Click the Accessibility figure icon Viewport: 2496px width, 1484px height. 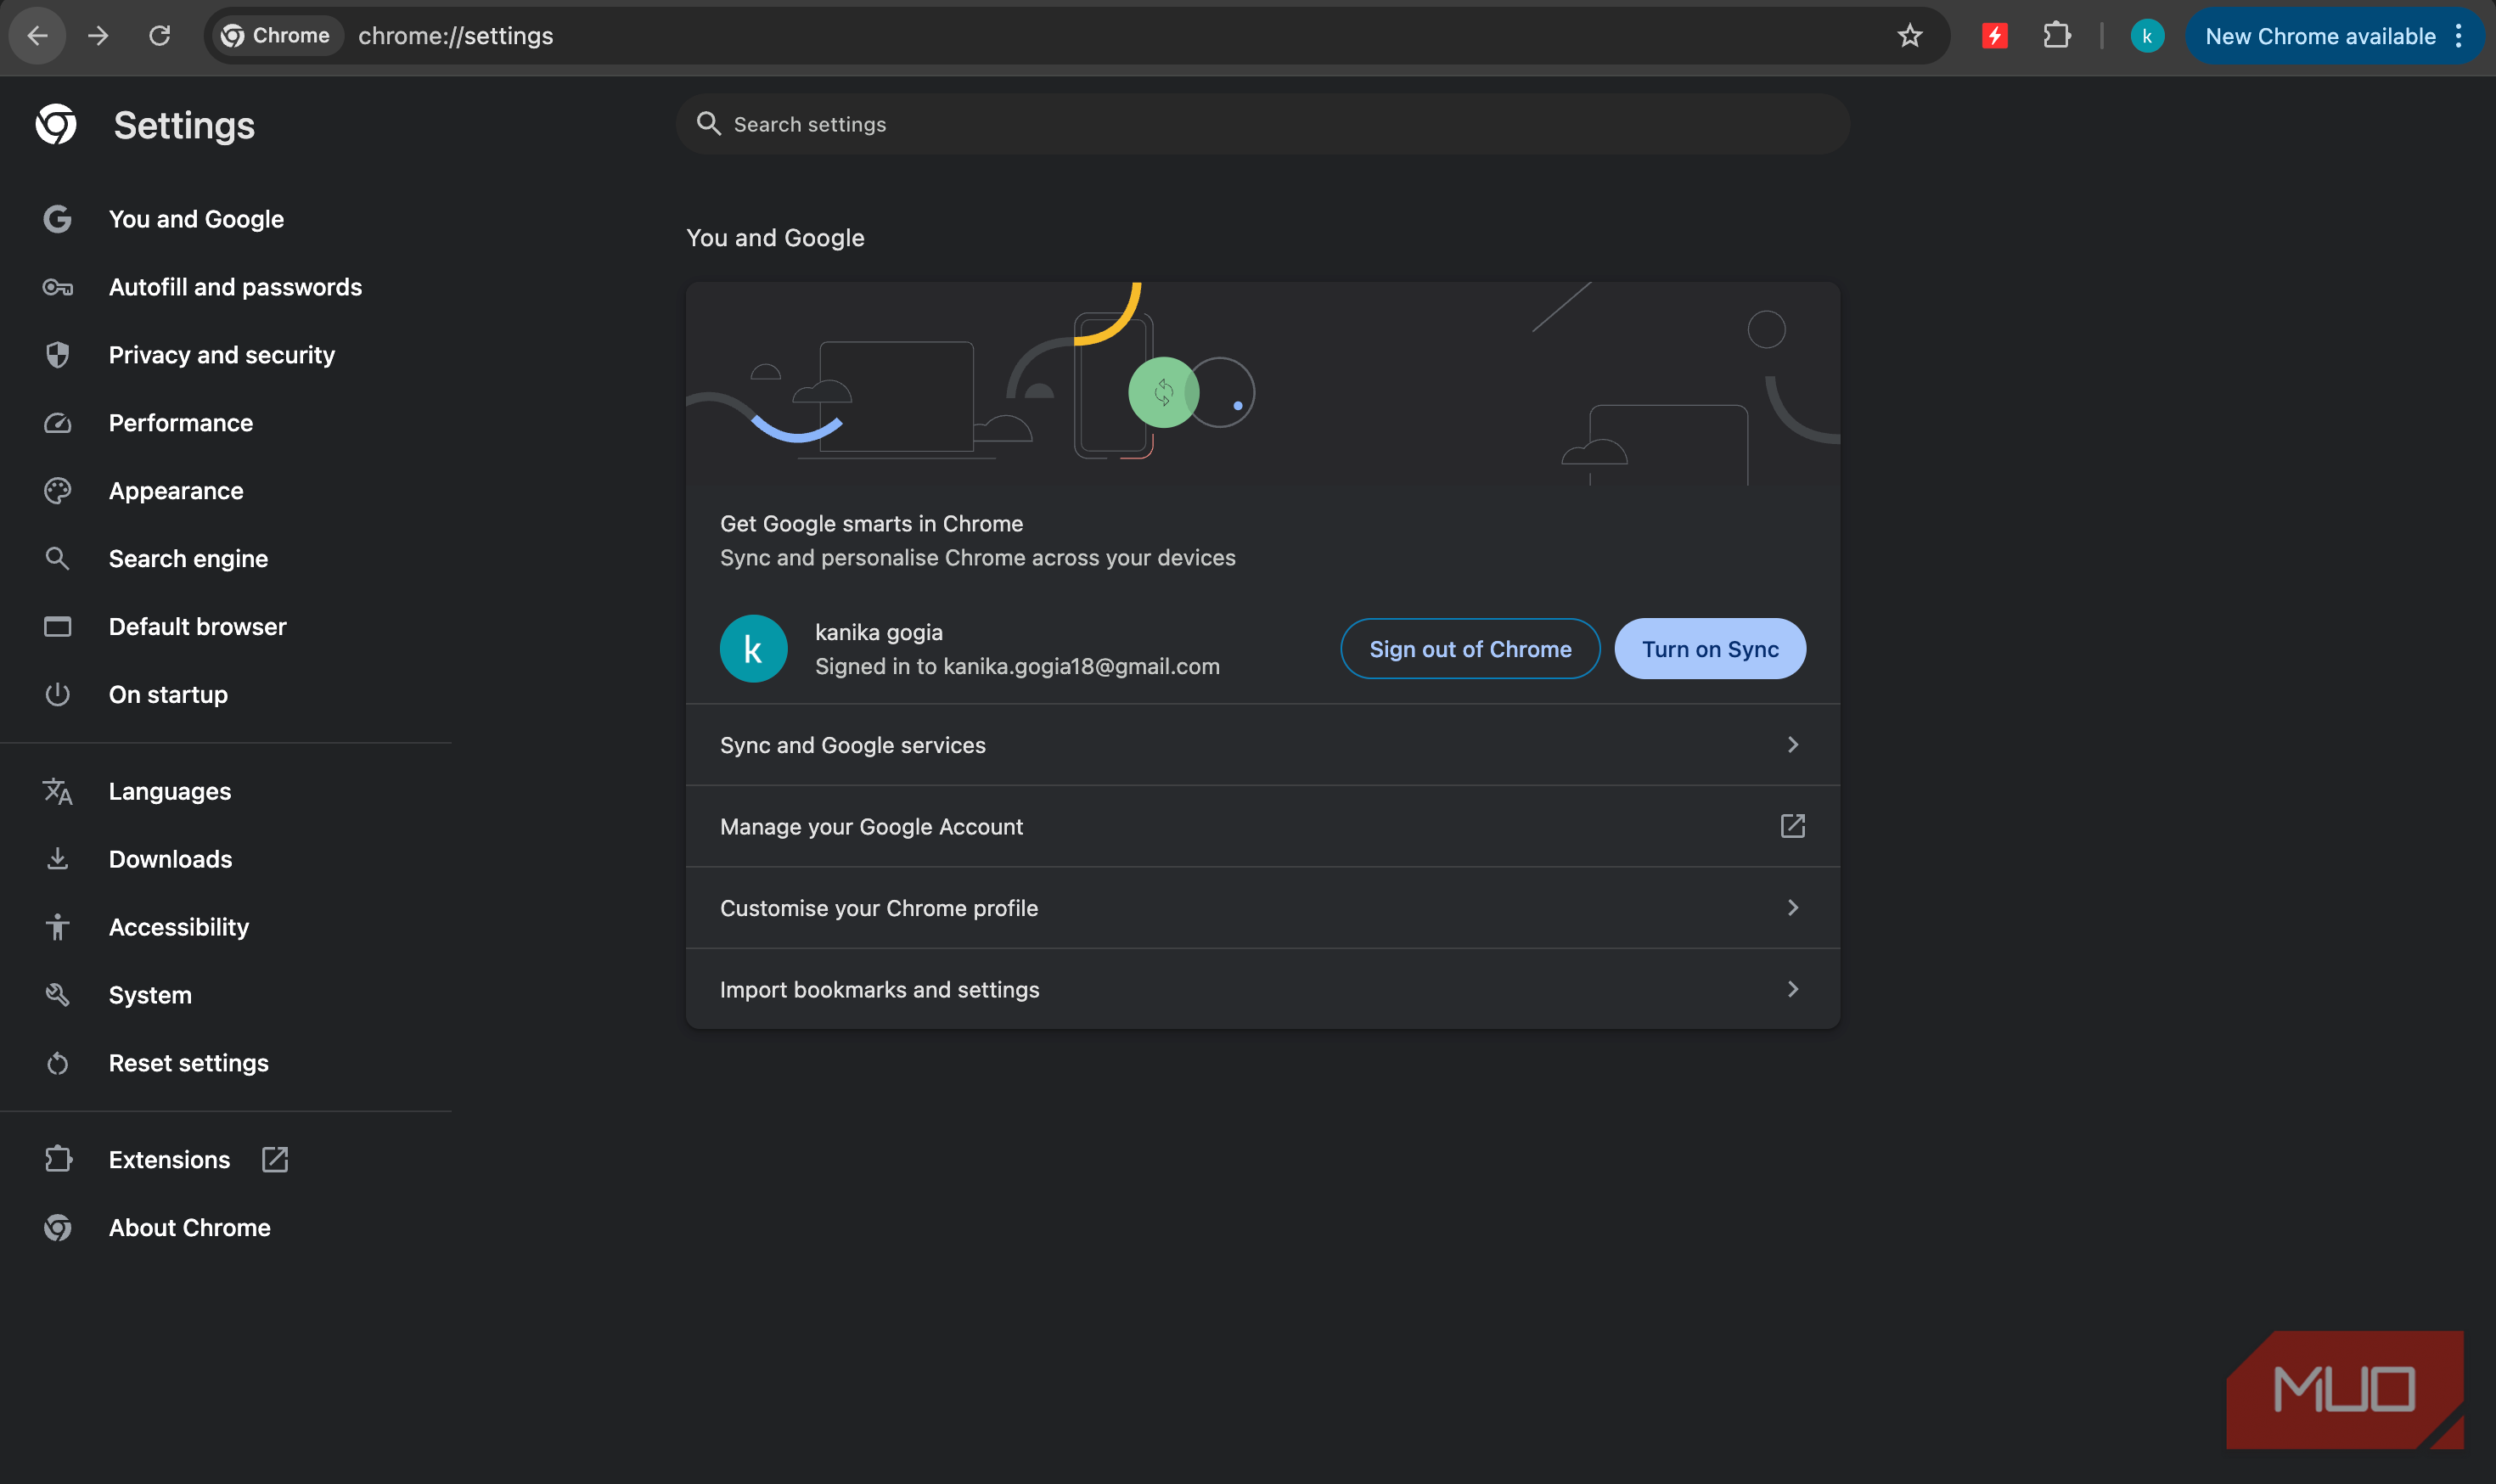coord(57,927)
